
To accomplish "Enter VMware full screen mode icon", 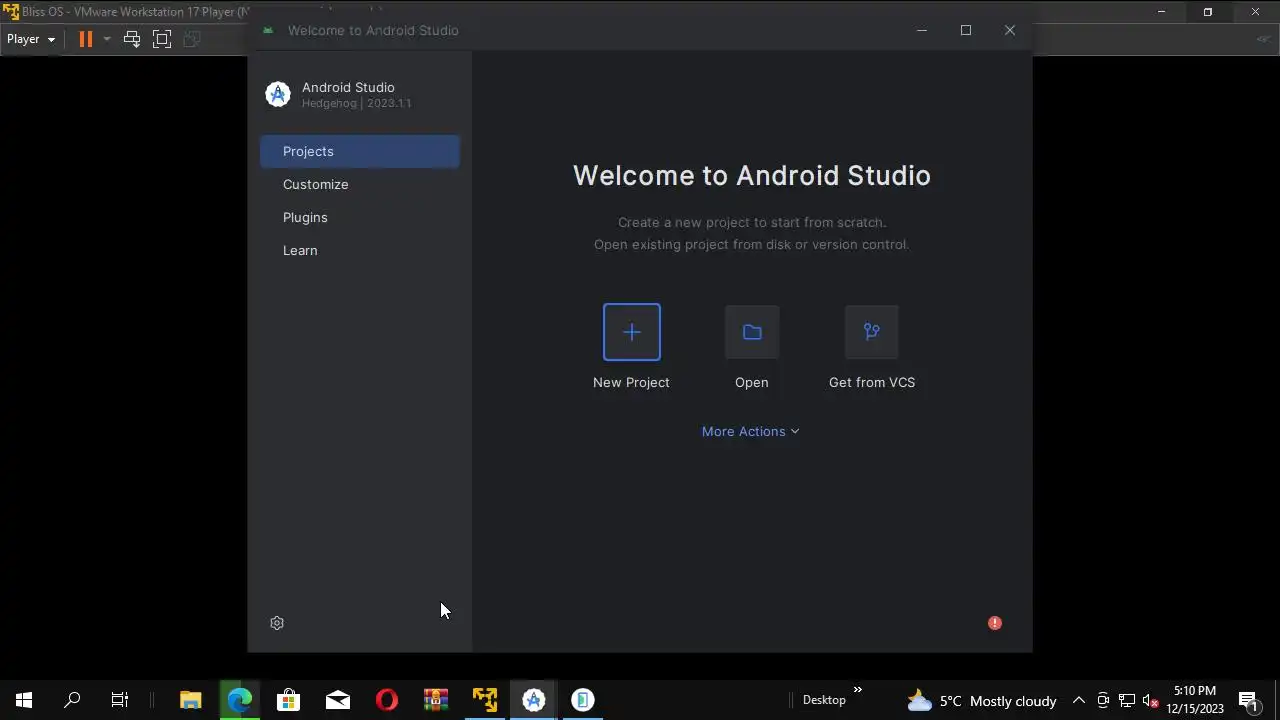I will tap(162, 39).
